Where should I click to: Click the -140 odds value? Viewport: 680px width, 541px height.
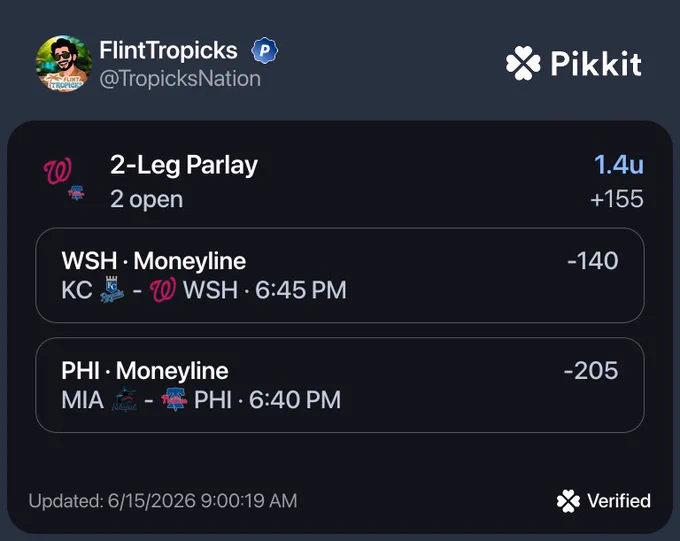592,261
